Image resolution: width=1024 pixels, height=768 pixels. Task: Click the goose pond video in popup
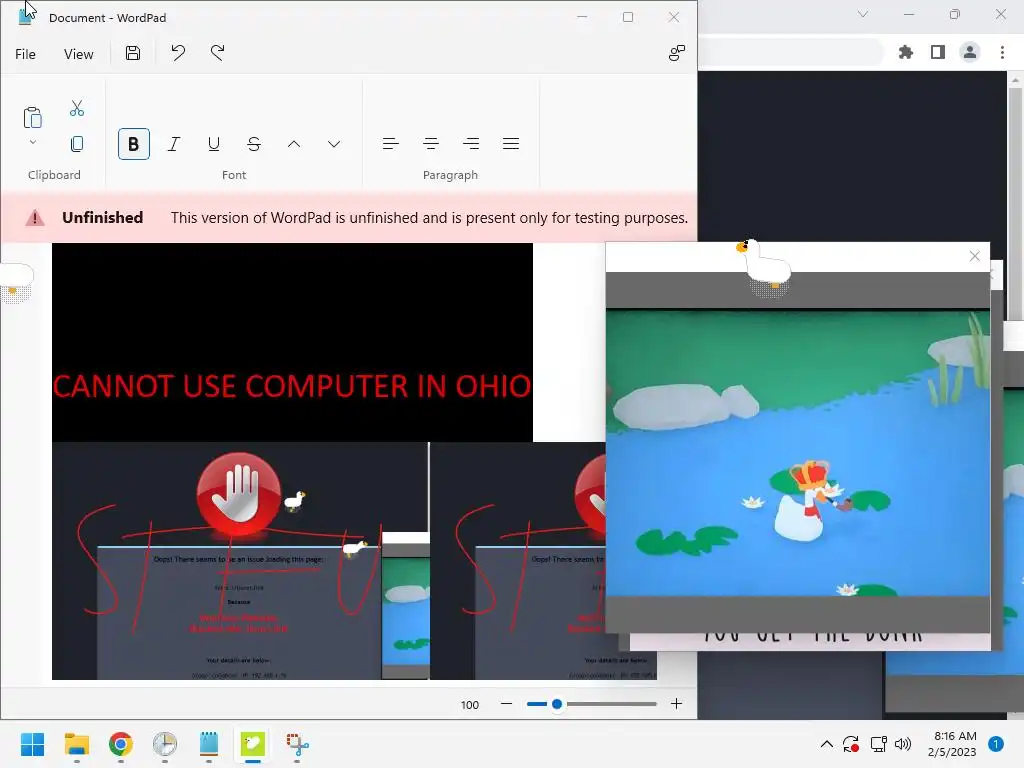click(x=797, y=453)
